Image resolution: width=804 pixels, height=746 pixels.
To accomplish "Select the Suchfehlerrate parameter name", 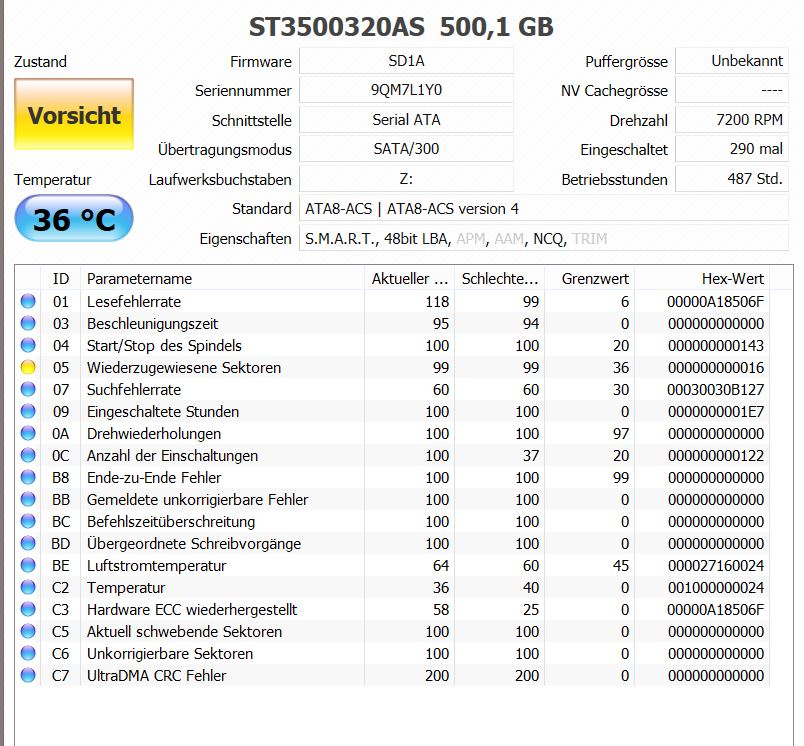I will point(134,390).
